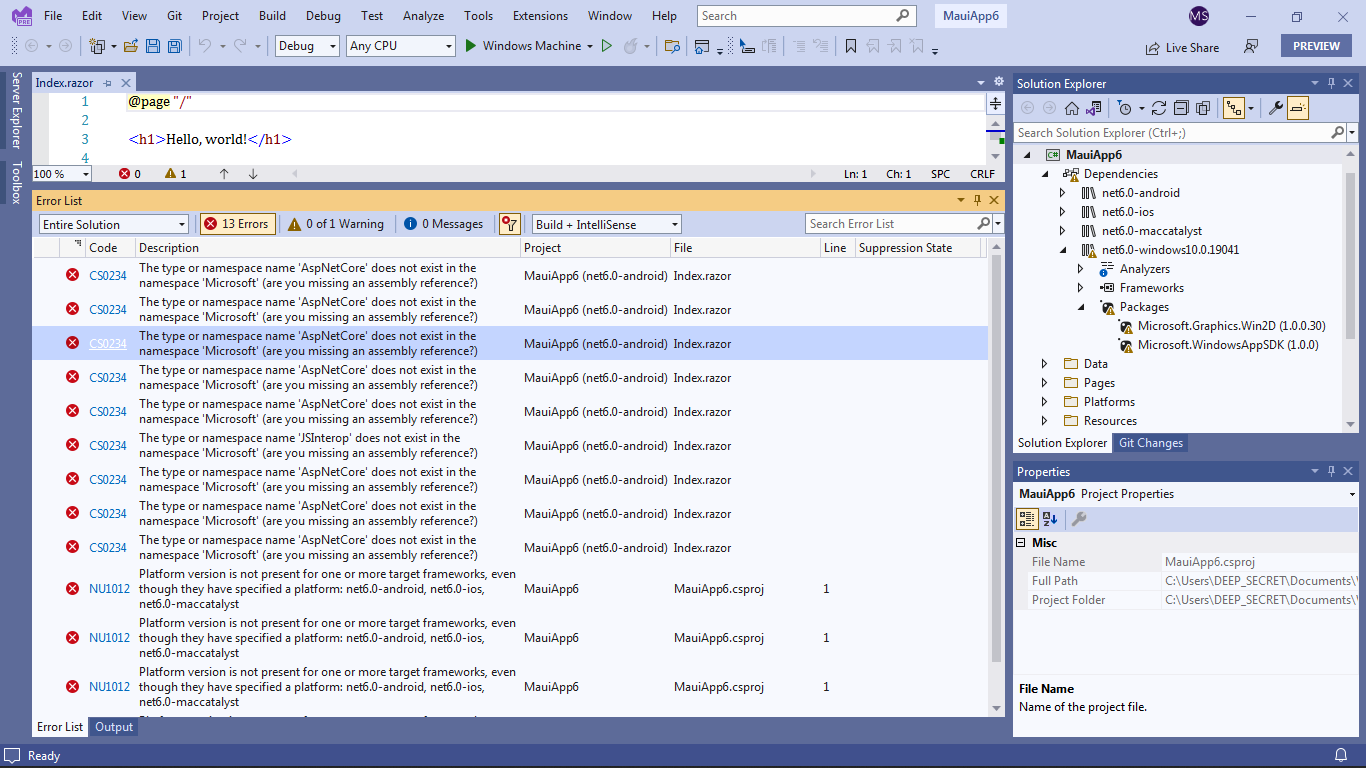Switch to the Git Changes tab
This screenshot has width=1366, height=768.
(x=1150, y=443)
